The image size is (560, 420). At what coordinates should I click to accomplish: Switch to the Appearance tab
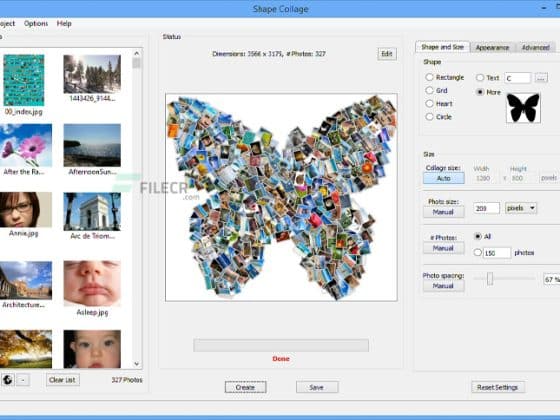[x=492, y=48]
